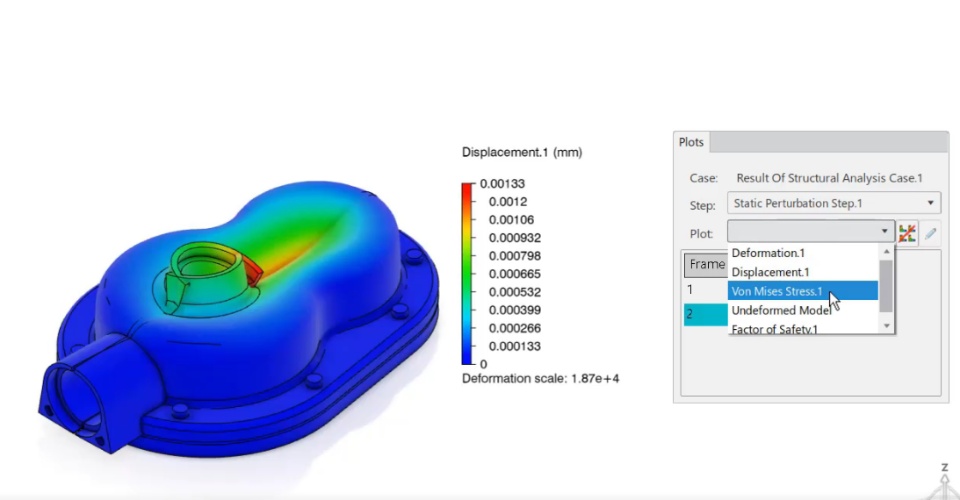The height and width of the screenshot is (500, 960).
Task: Open the Plot combo box arrow
Action: pyautogui.click(x=884, y=231)
